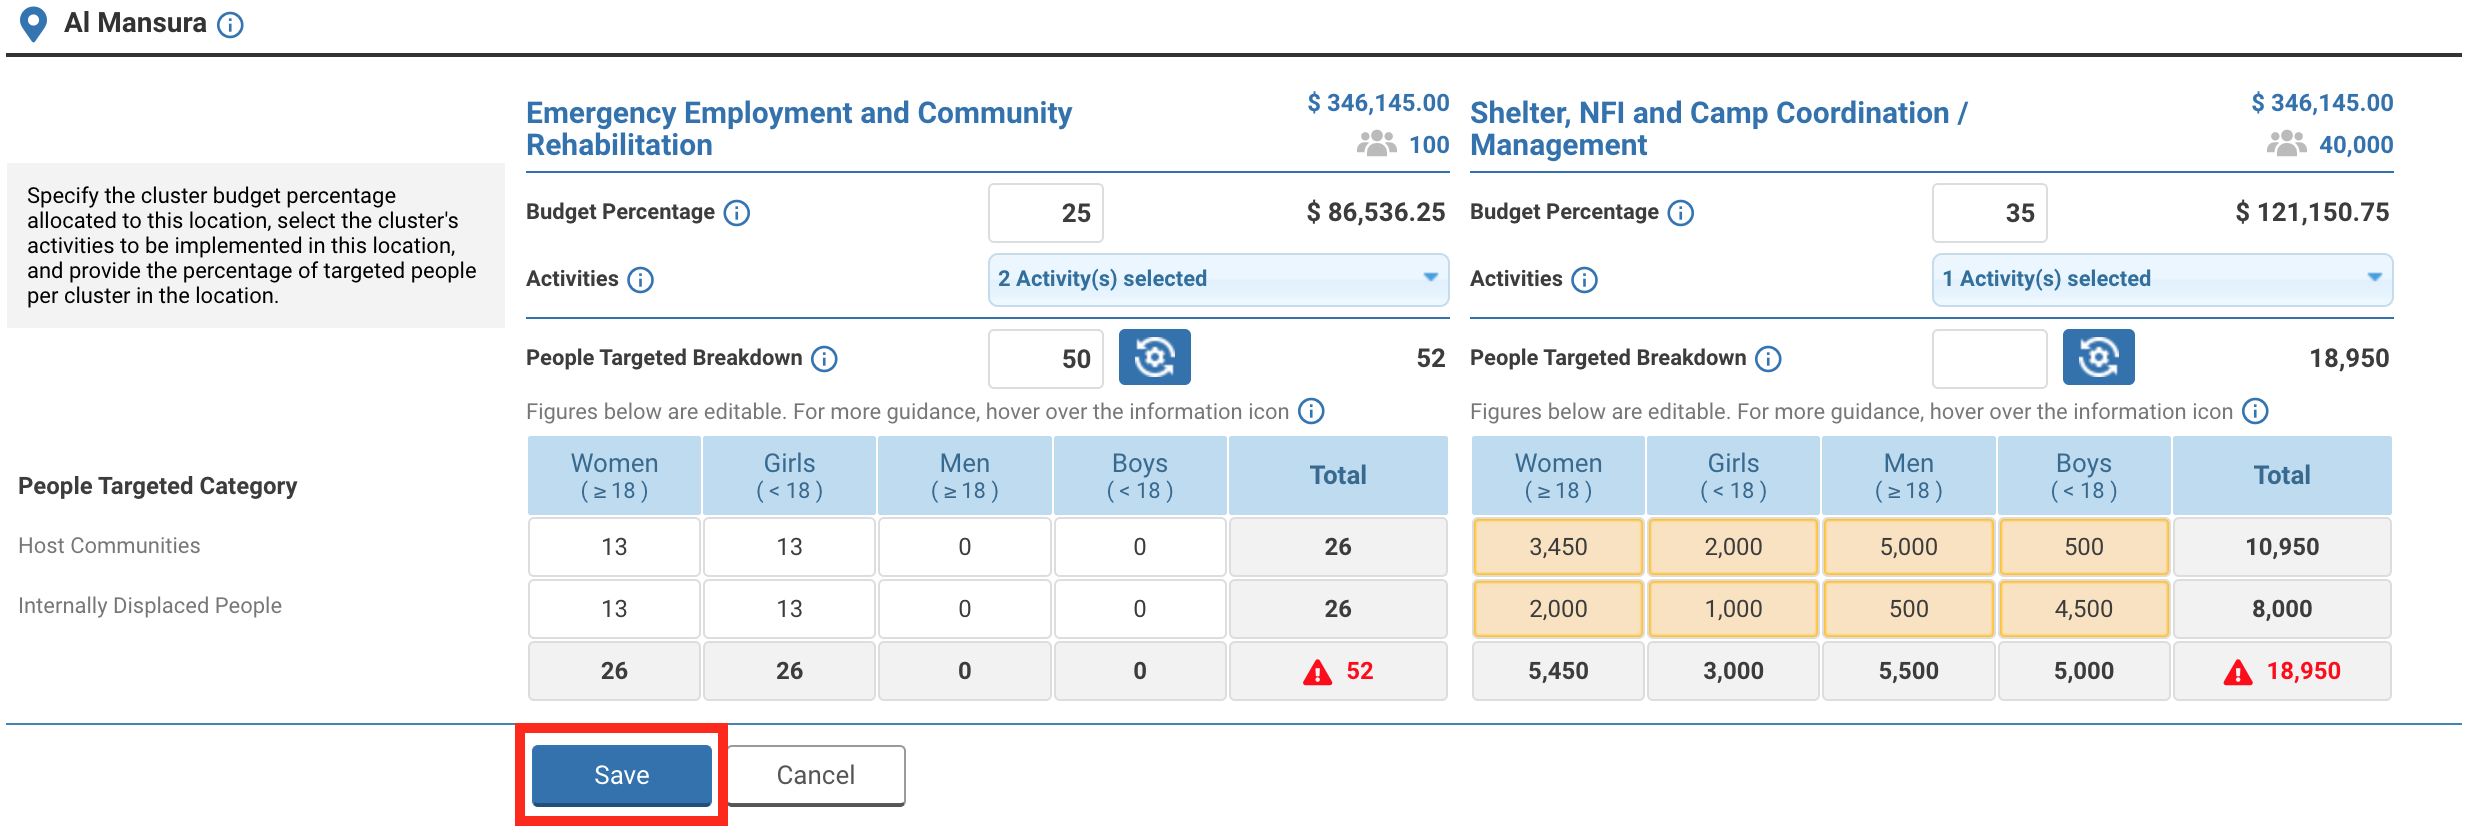Screen dimensions: 2470x834
Task: Click the Shelter, NFI and Camp Coordination heading
Action: [1719, 129]
